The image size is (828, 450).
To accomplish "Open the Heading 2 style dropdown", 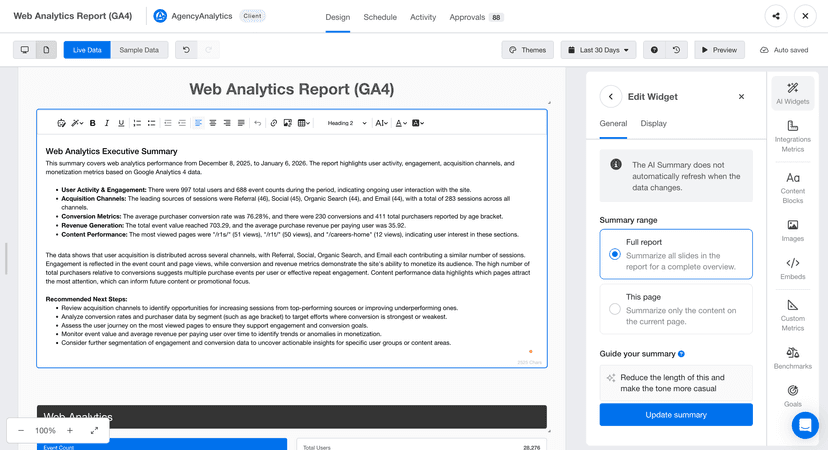I will [x=346, y=123].
